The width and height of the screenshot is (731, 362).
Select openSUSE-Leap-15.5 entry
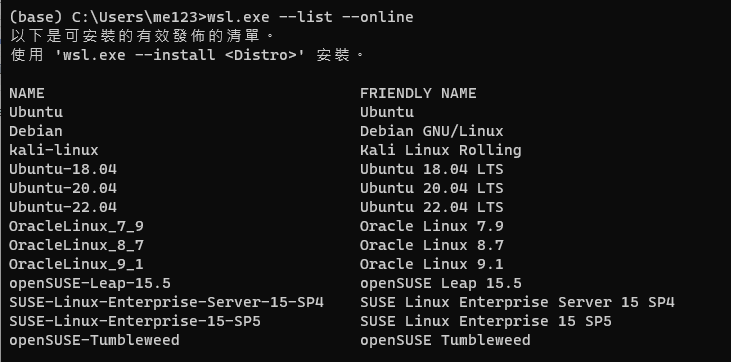coord(90,284)
